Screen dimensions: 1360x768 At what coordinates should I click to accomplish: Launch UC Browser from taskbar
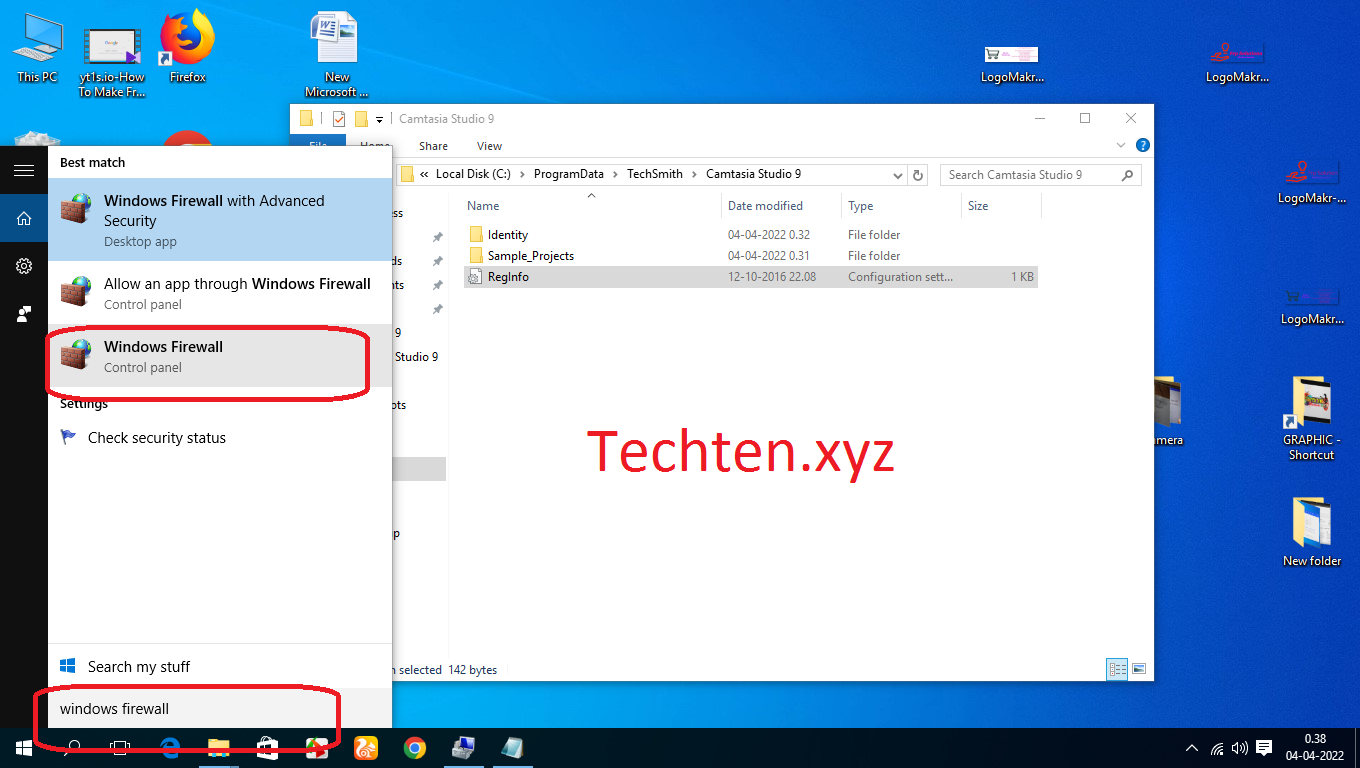click(x=366, y=748)
